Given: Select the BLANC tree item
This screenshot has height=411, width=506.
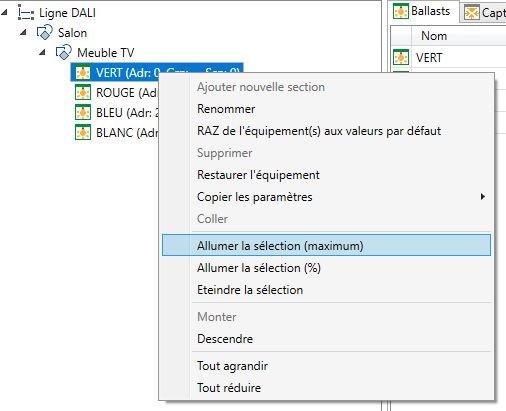Looking at the screenshot, I should (x=117, y=132).
